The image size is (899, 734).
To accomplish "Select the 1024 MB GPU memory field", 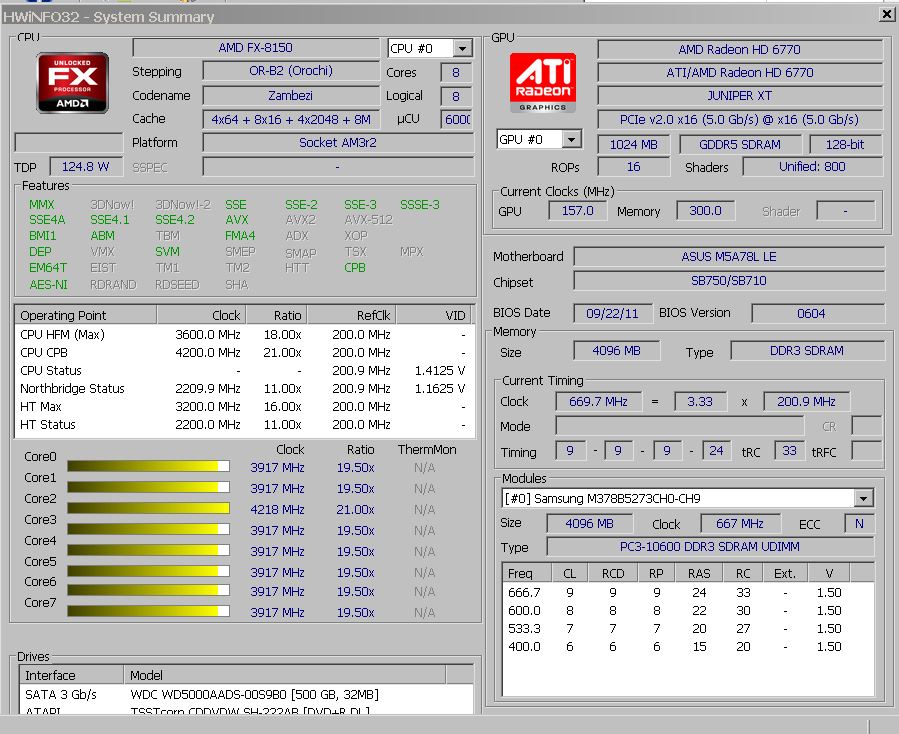I will (634, 145).
